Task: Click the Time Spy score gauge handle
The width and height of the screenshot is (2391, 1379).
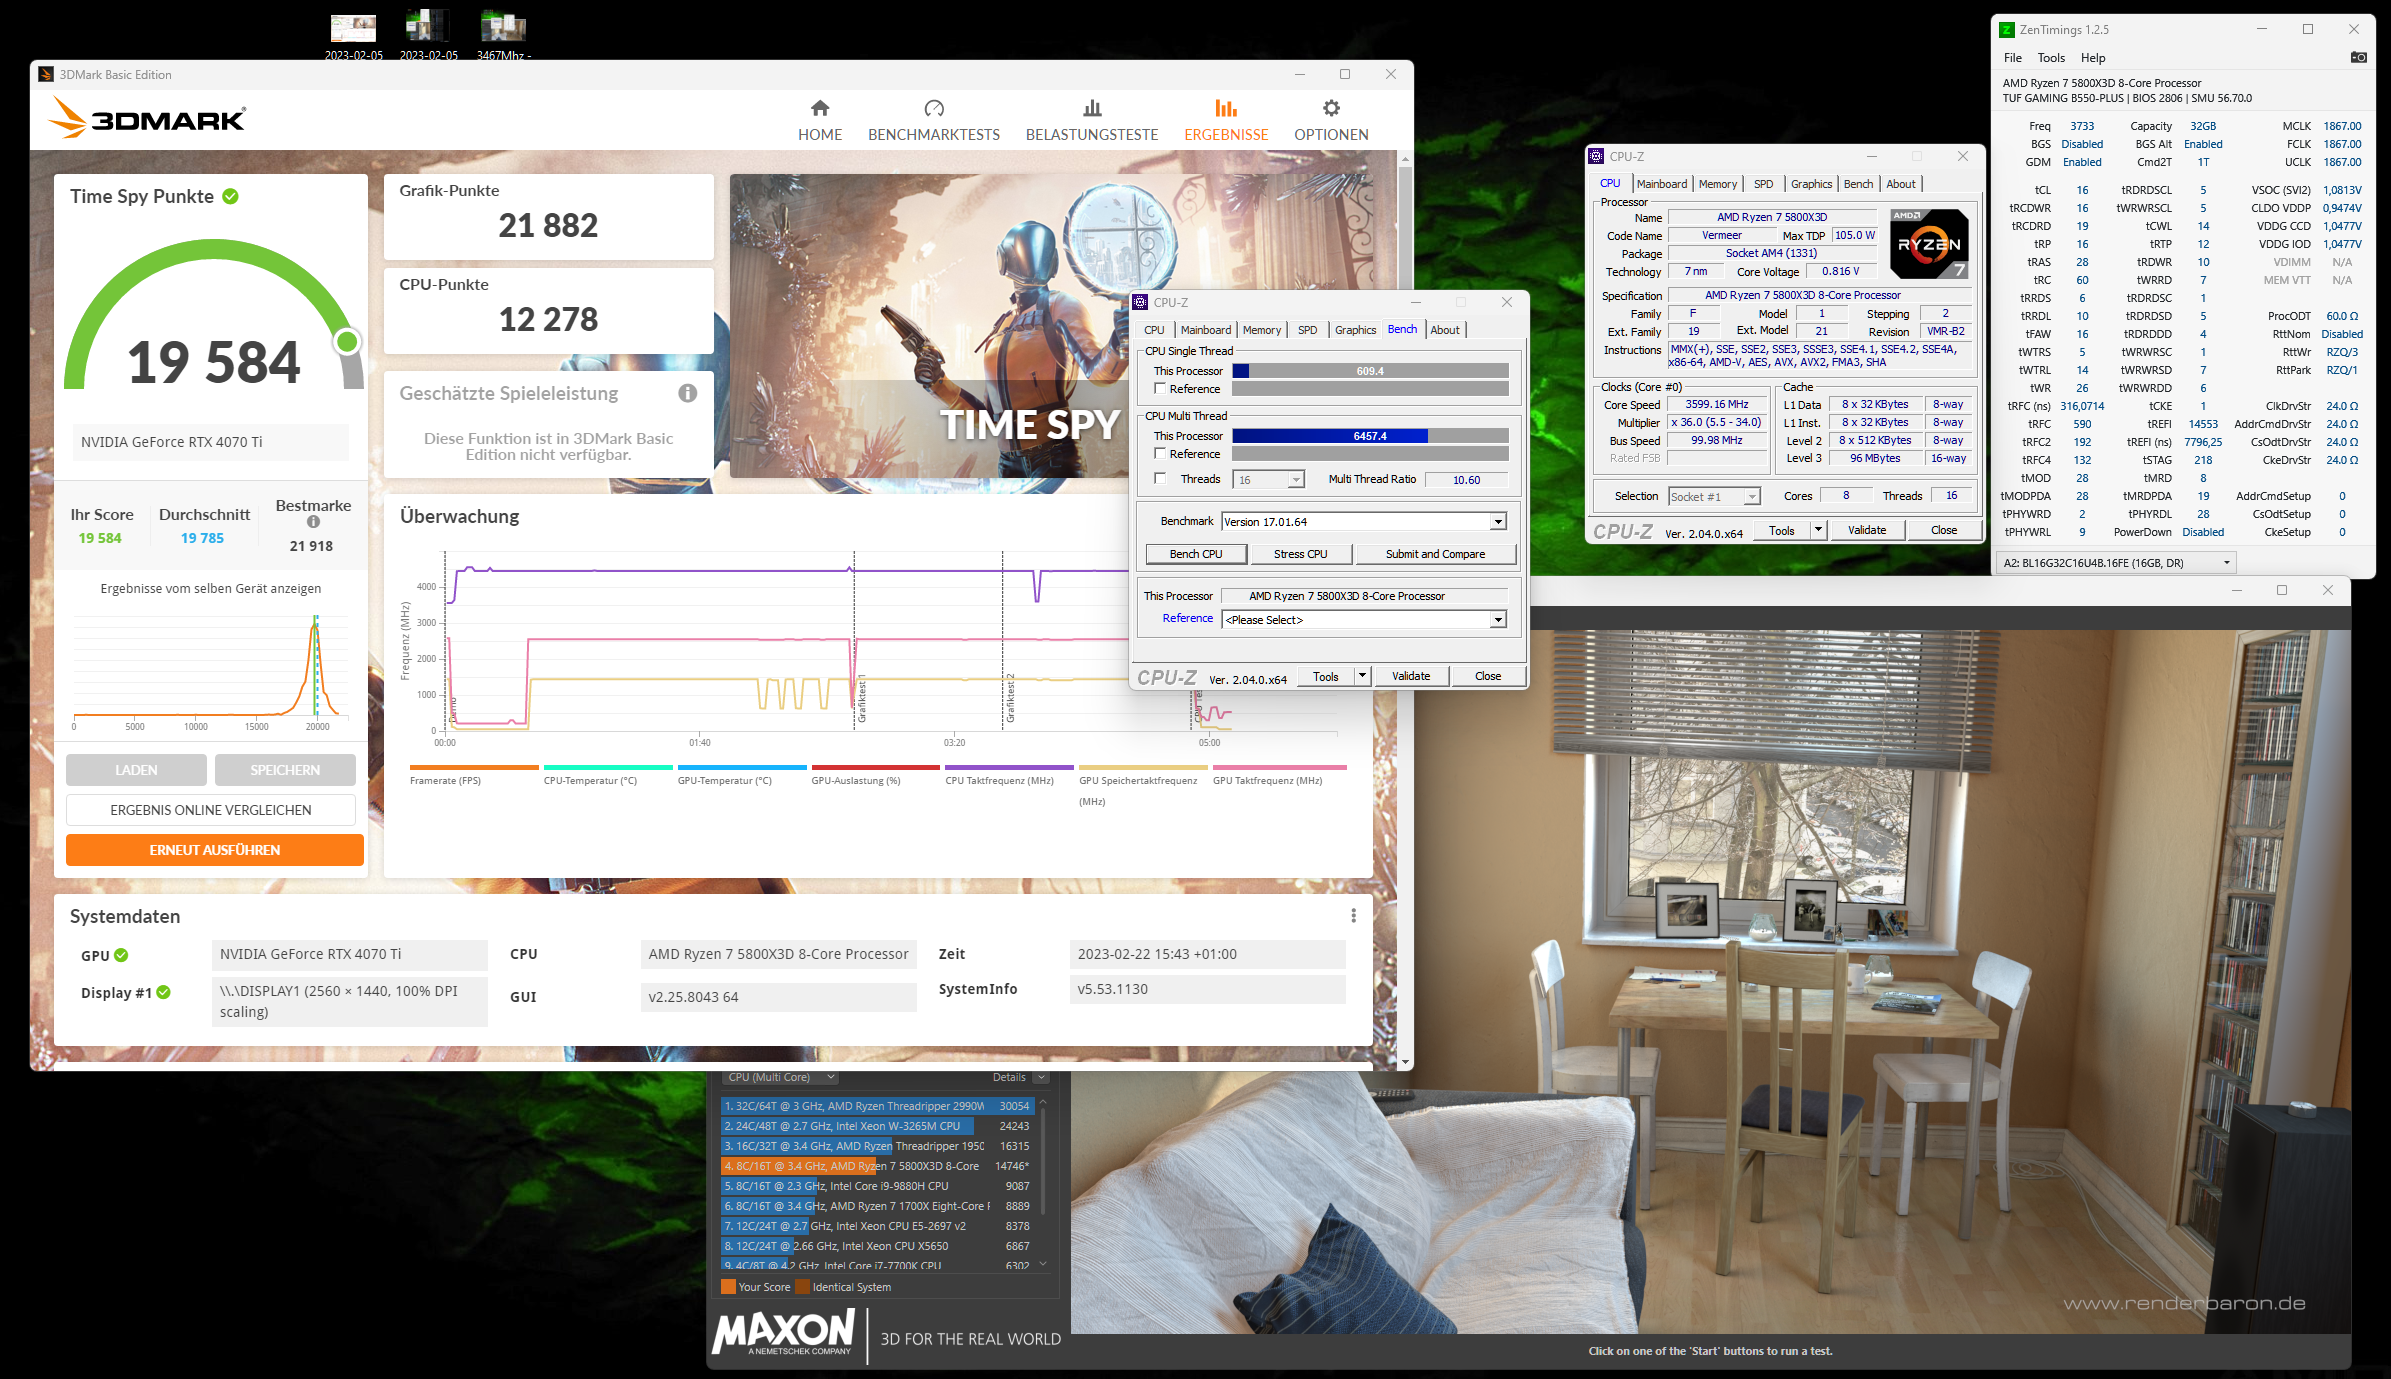Action: tap(348, 341)
